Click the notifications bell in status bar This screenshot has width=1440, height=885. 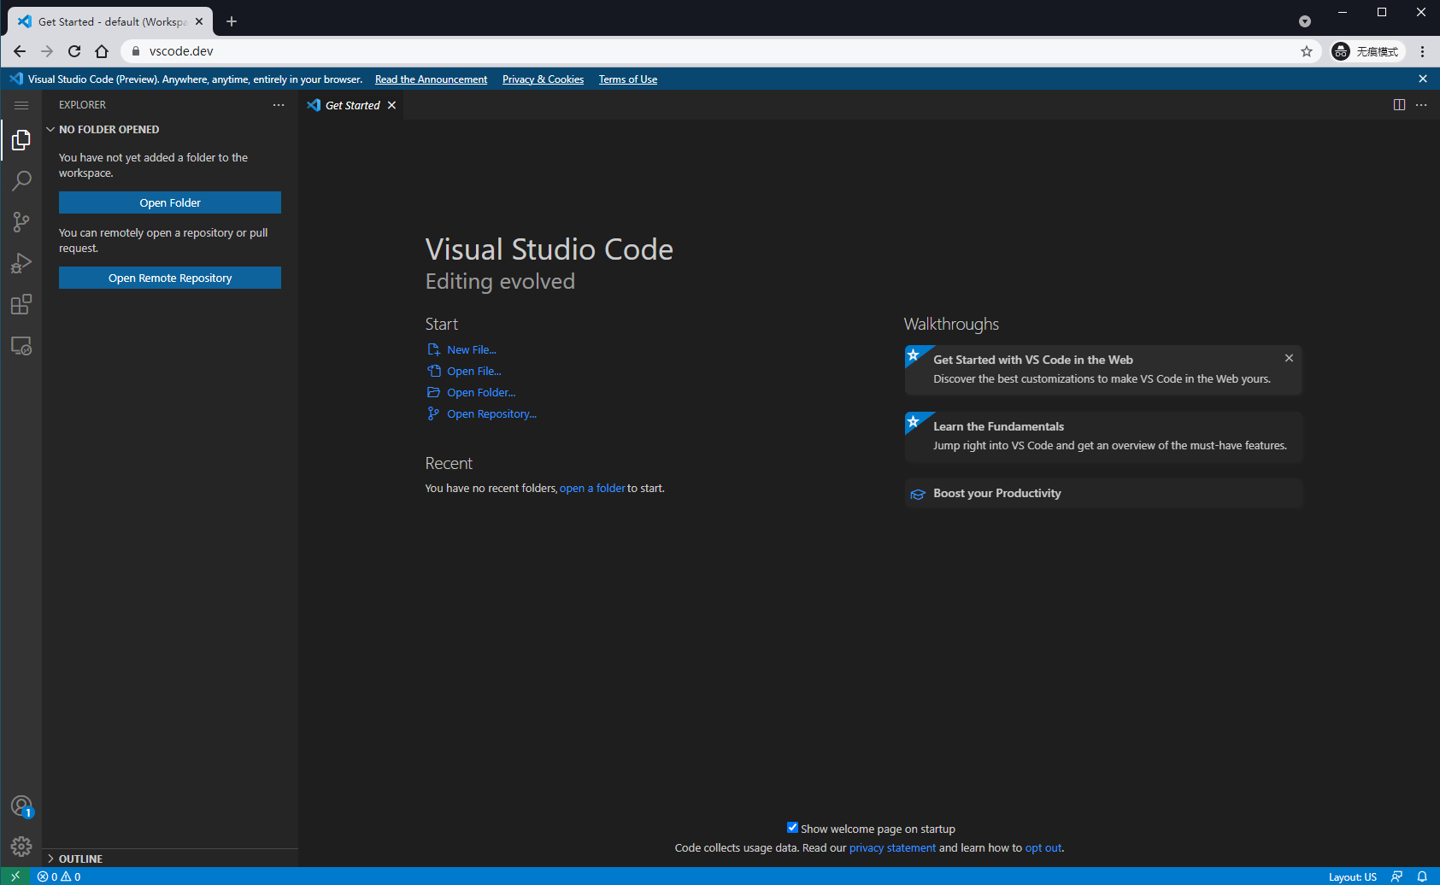point(1422,877)
